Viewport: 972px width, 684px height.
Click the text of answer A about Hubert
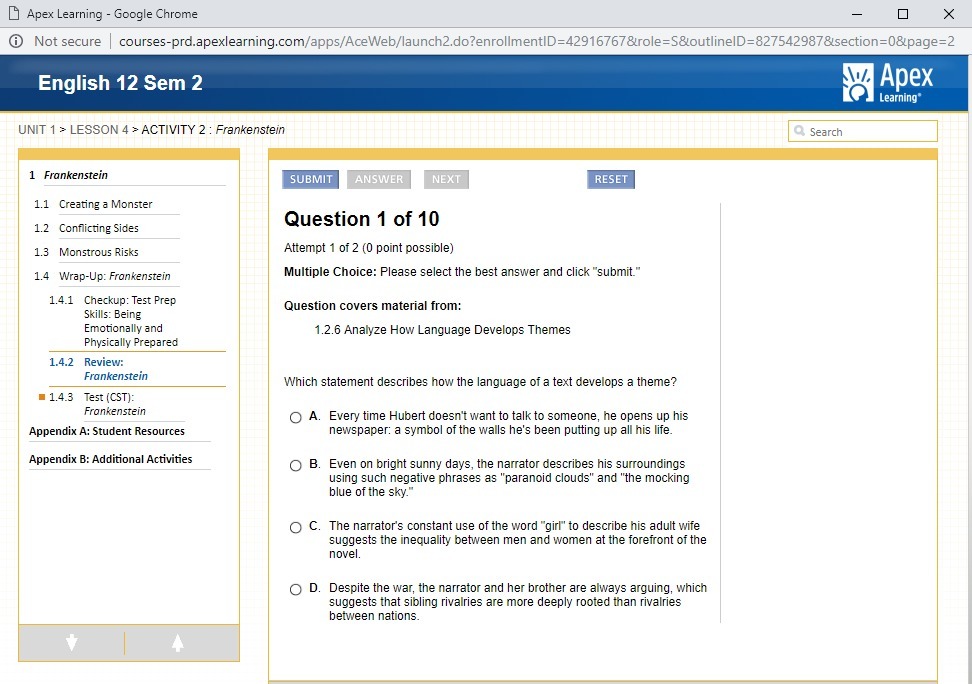(x=508, y=423)
